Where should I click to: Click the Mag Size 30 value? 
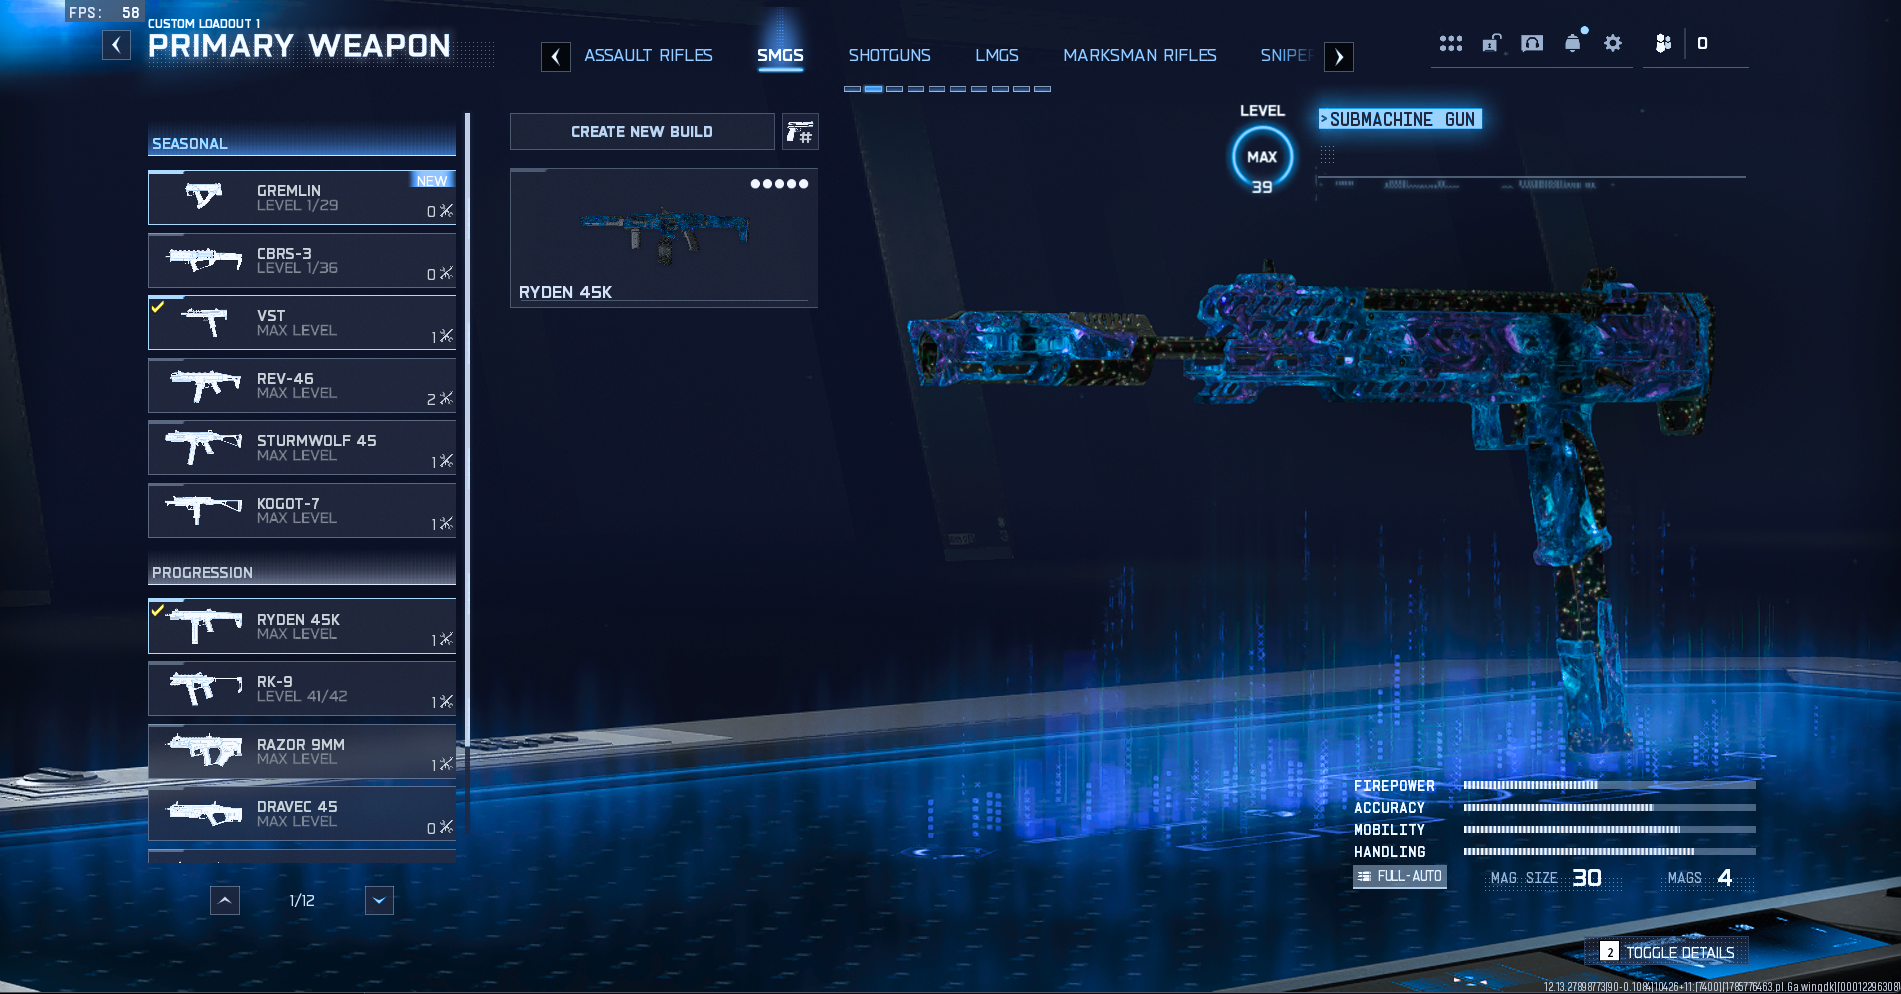click(x=1587, y=878)
